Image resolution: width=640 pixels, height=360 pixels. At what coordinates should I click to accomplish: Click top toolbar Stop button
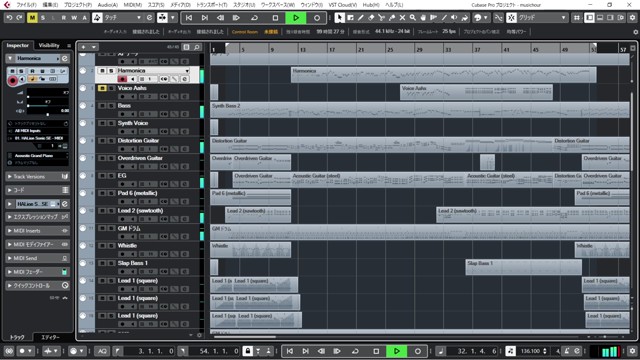pos(276,18)
